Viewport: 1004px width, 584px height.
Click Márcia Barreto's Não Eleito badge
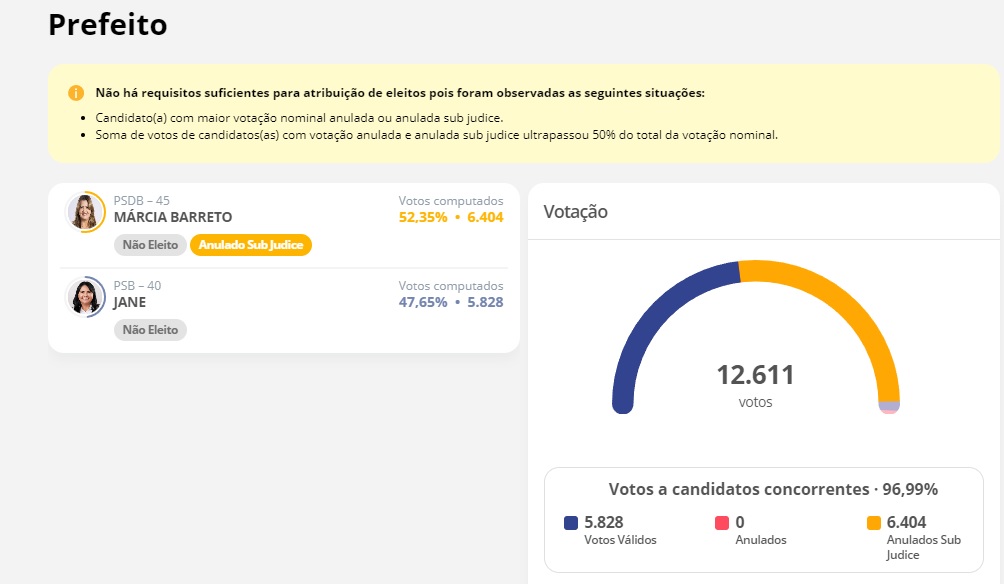coord(150,245)
